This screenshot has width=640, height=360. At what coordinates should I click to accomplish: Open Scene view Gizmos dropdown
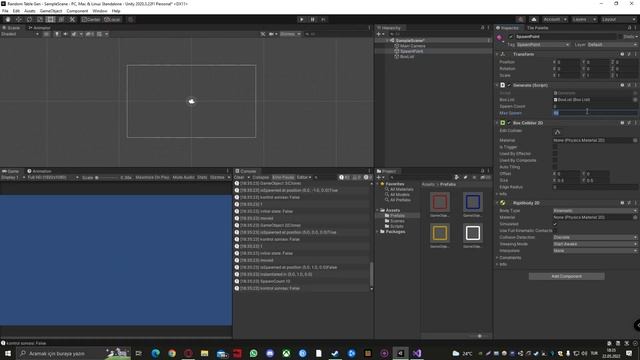[290, 34]
